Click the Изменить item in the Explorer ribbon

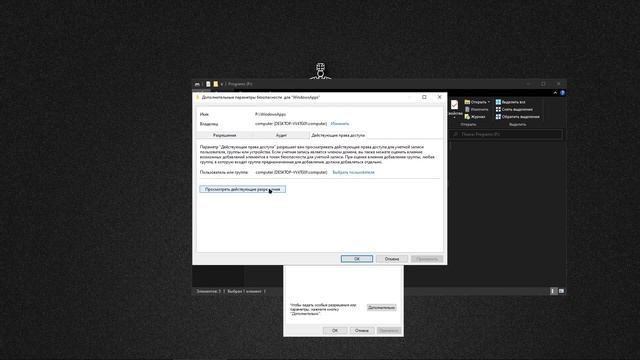[476, 109]
